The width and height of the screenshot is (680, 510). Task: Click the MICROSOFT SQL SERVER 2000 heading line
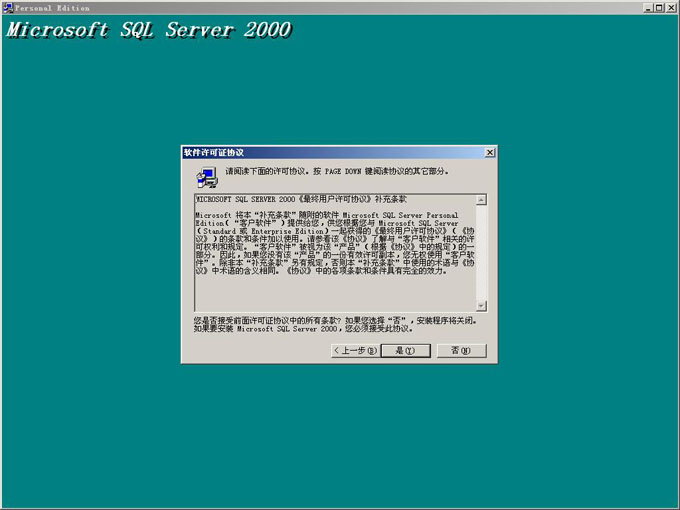click(x=301, y=199)
